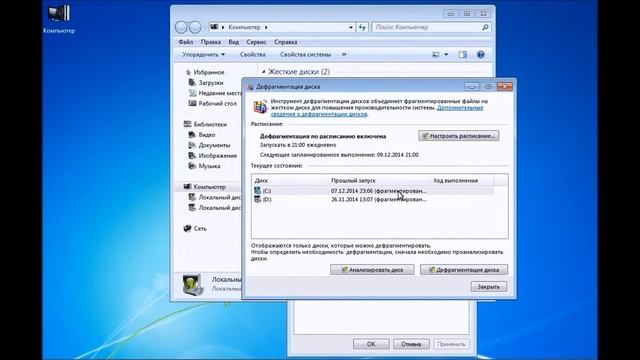Show more toolbar commands chevron
640x360 pixels.
[x=344, y=54]
